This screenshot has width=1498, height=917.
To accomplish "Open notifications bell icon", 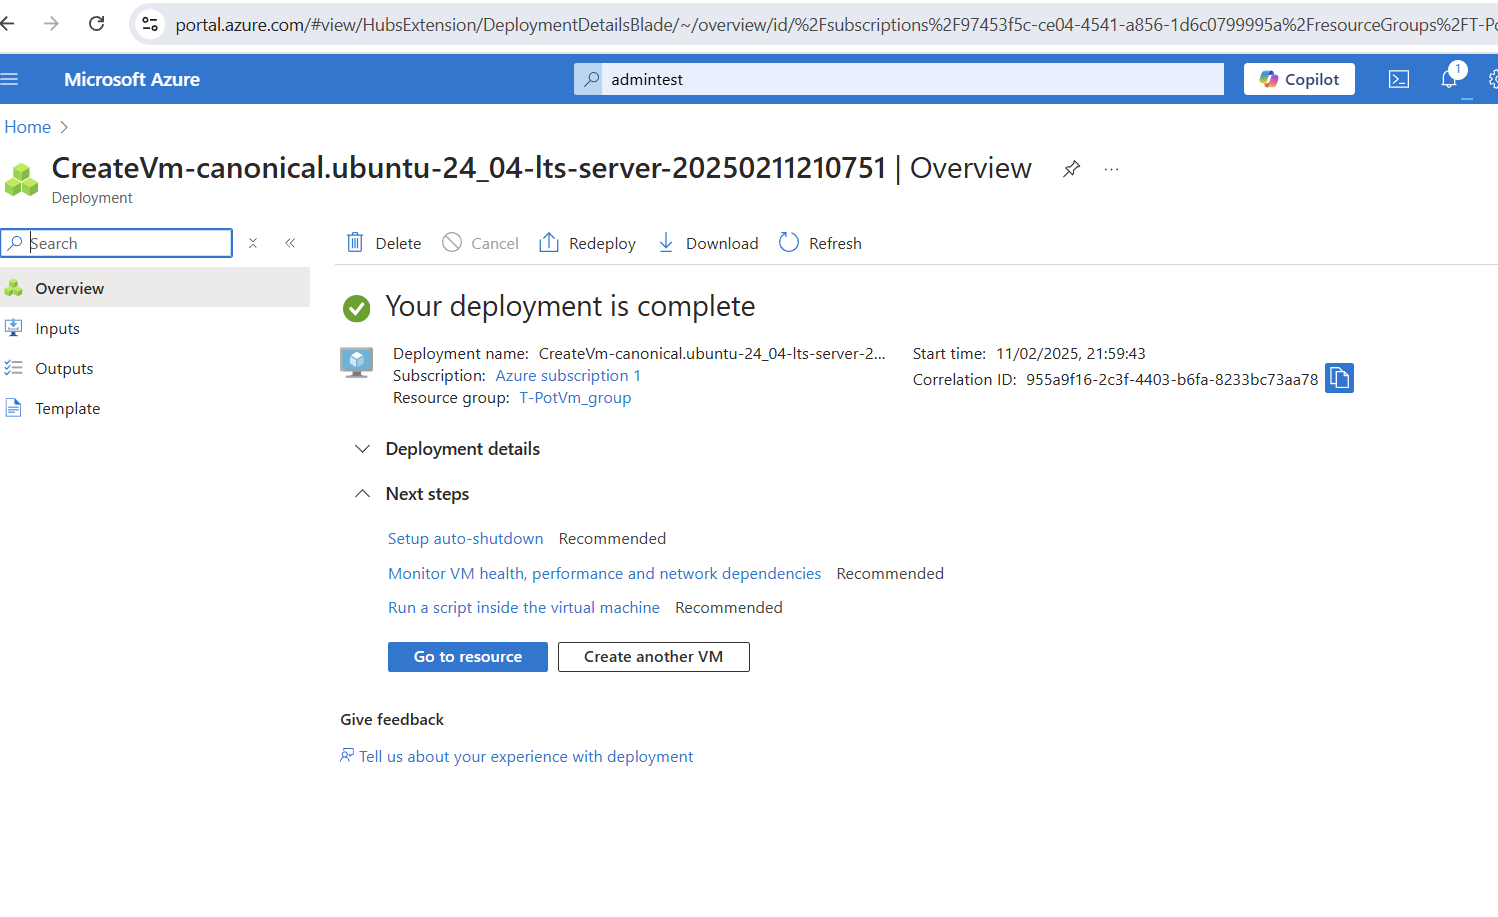I will click(x=1449, y=79).
